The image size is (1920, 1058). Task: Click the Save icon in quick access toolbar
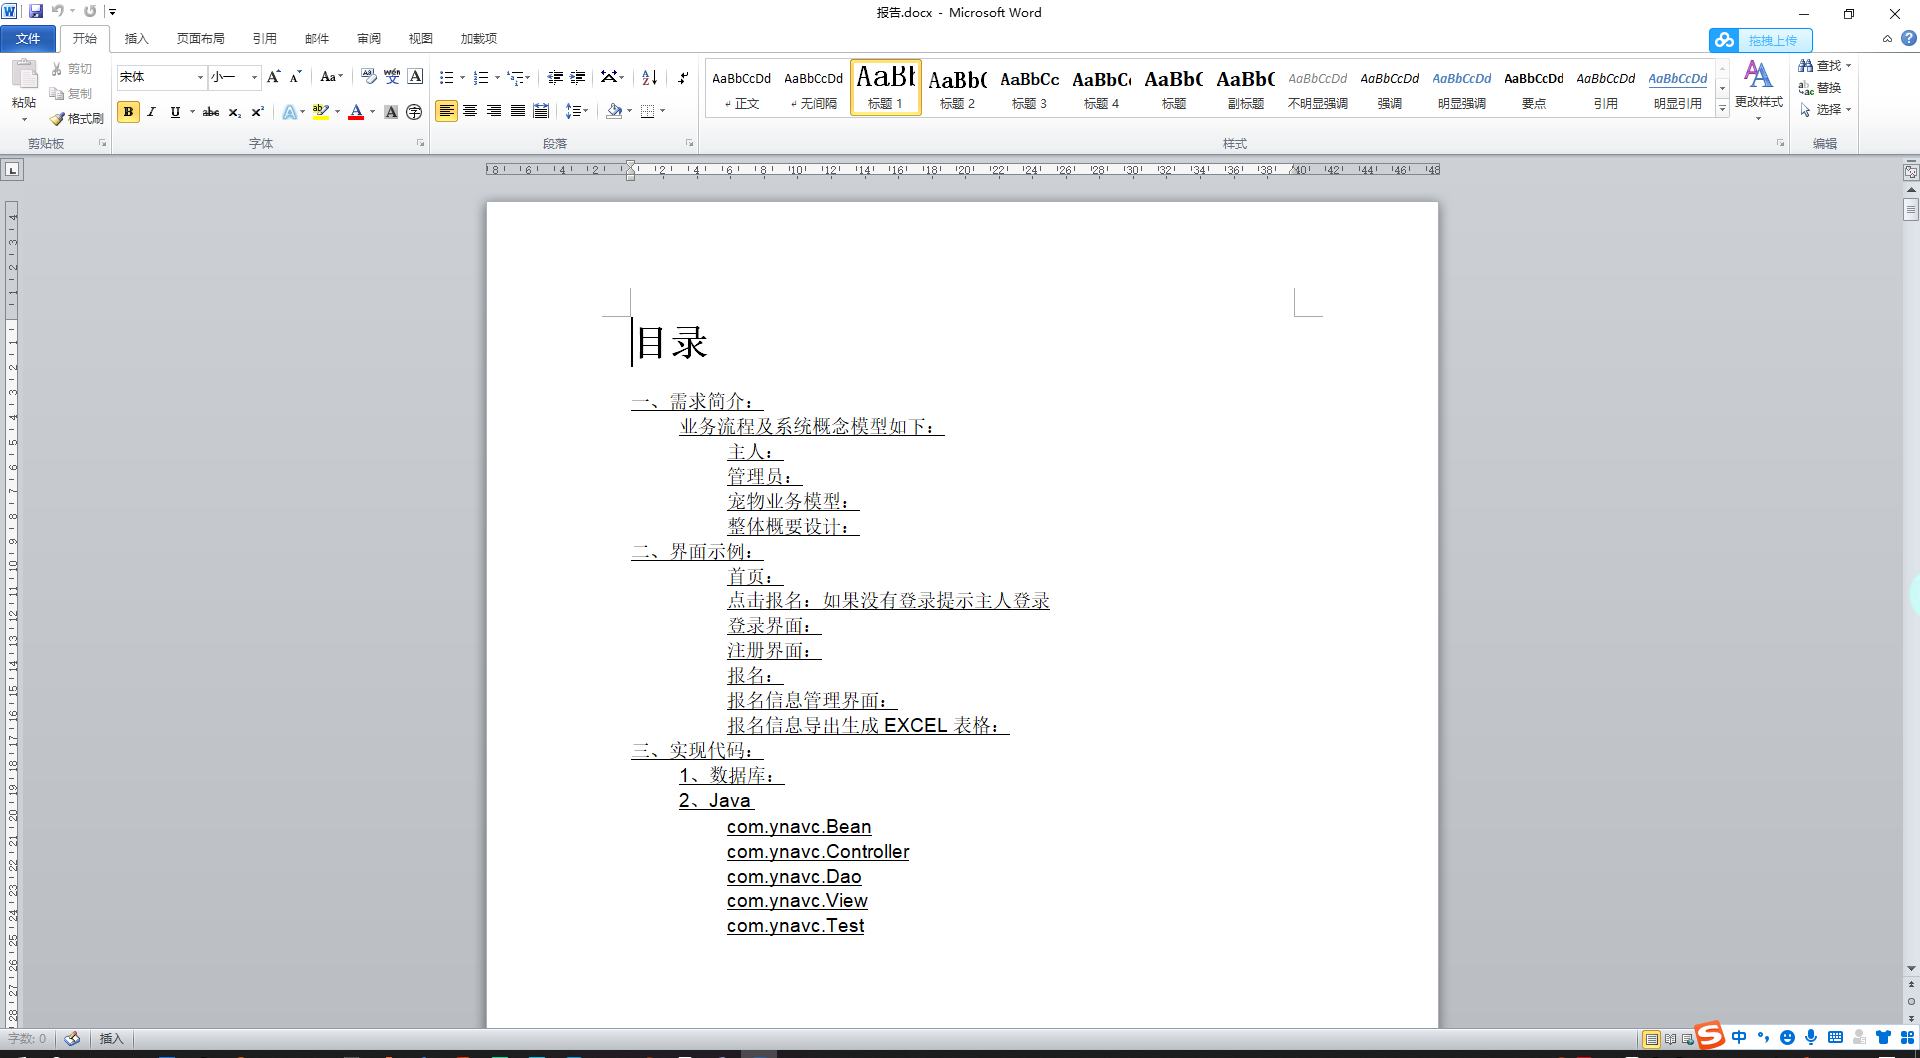pyautogui.click(x=36, y=11)
